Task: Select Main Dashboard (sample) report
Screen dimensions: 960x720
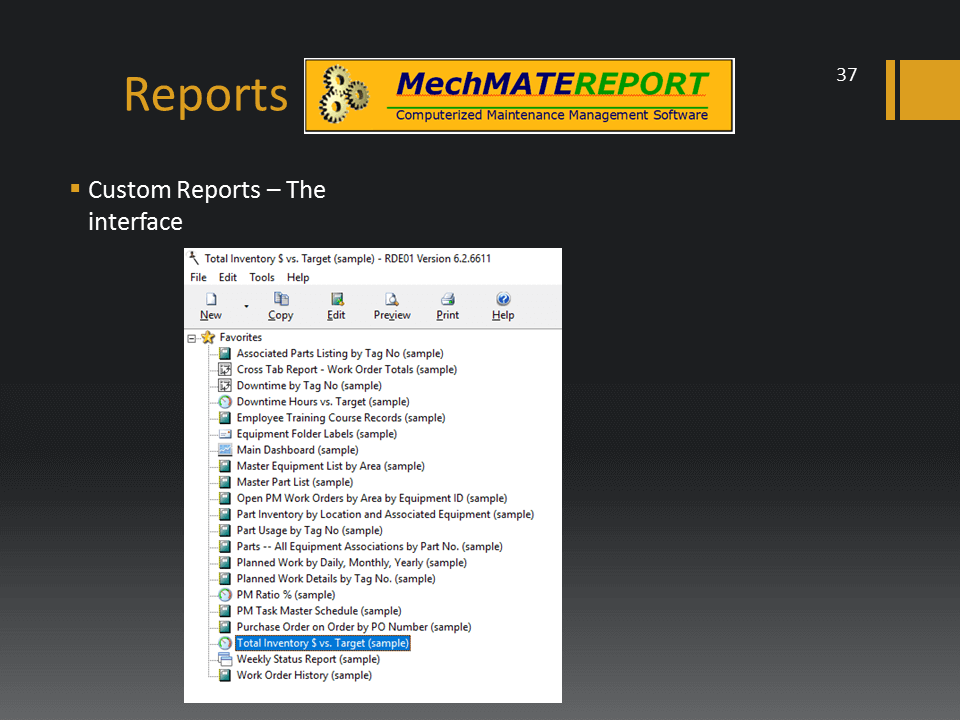Action: tap(298, 450)
